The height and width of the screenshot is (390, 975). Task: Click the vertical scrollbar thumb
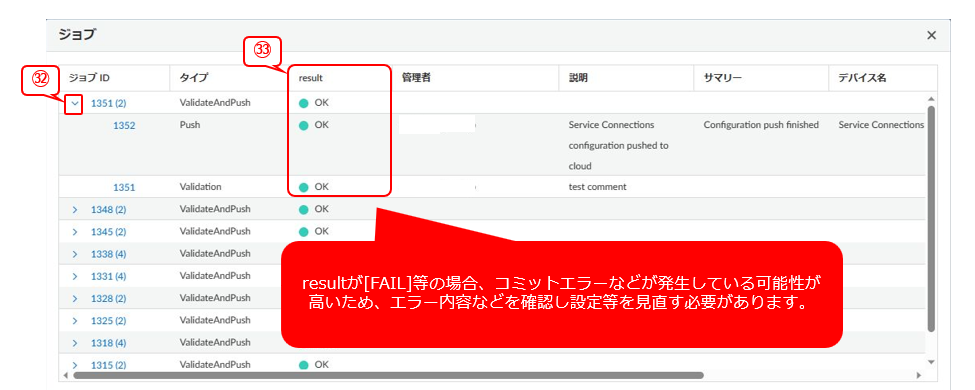pyautogui.click(x=931, y=218)
